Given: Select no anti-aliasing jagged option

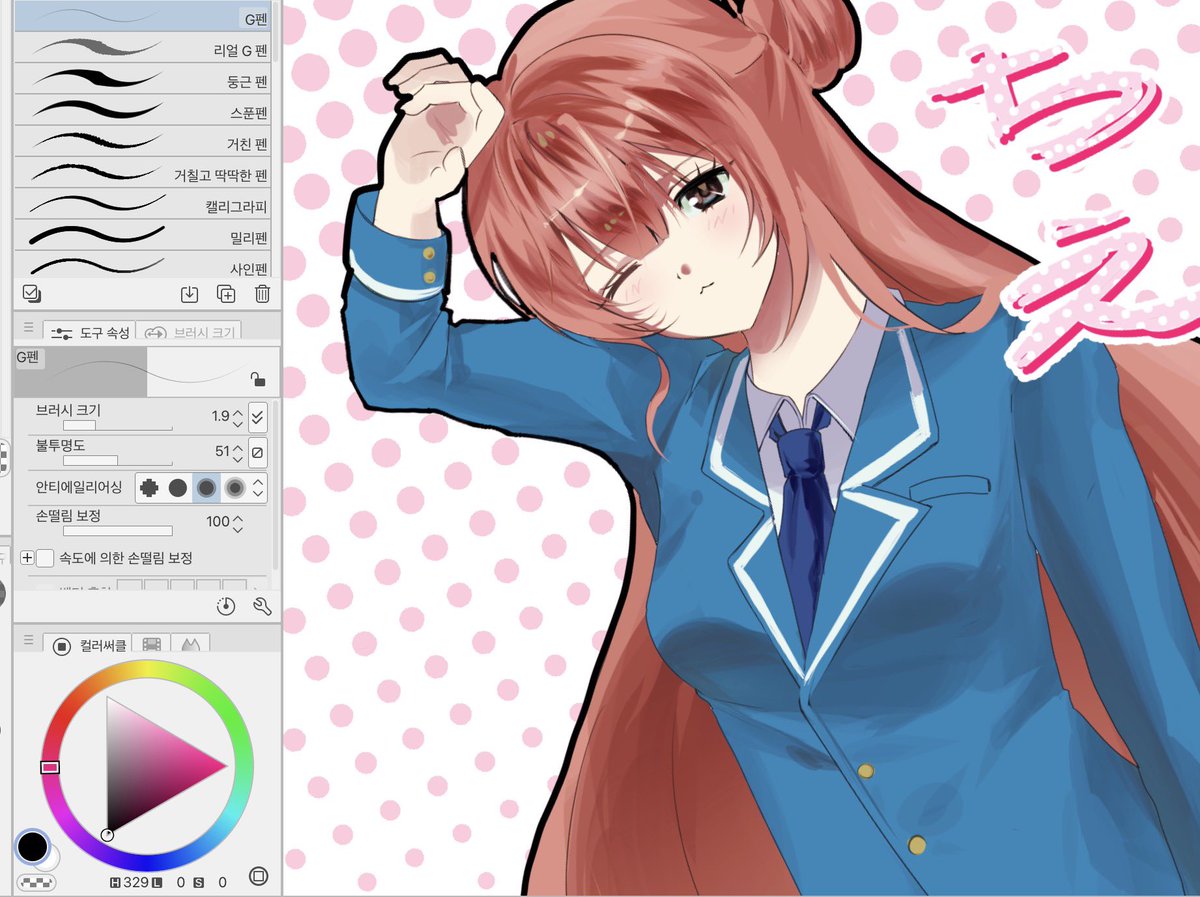Looking at the screenshot, I should pyautogui.click(x=149, y=488).
